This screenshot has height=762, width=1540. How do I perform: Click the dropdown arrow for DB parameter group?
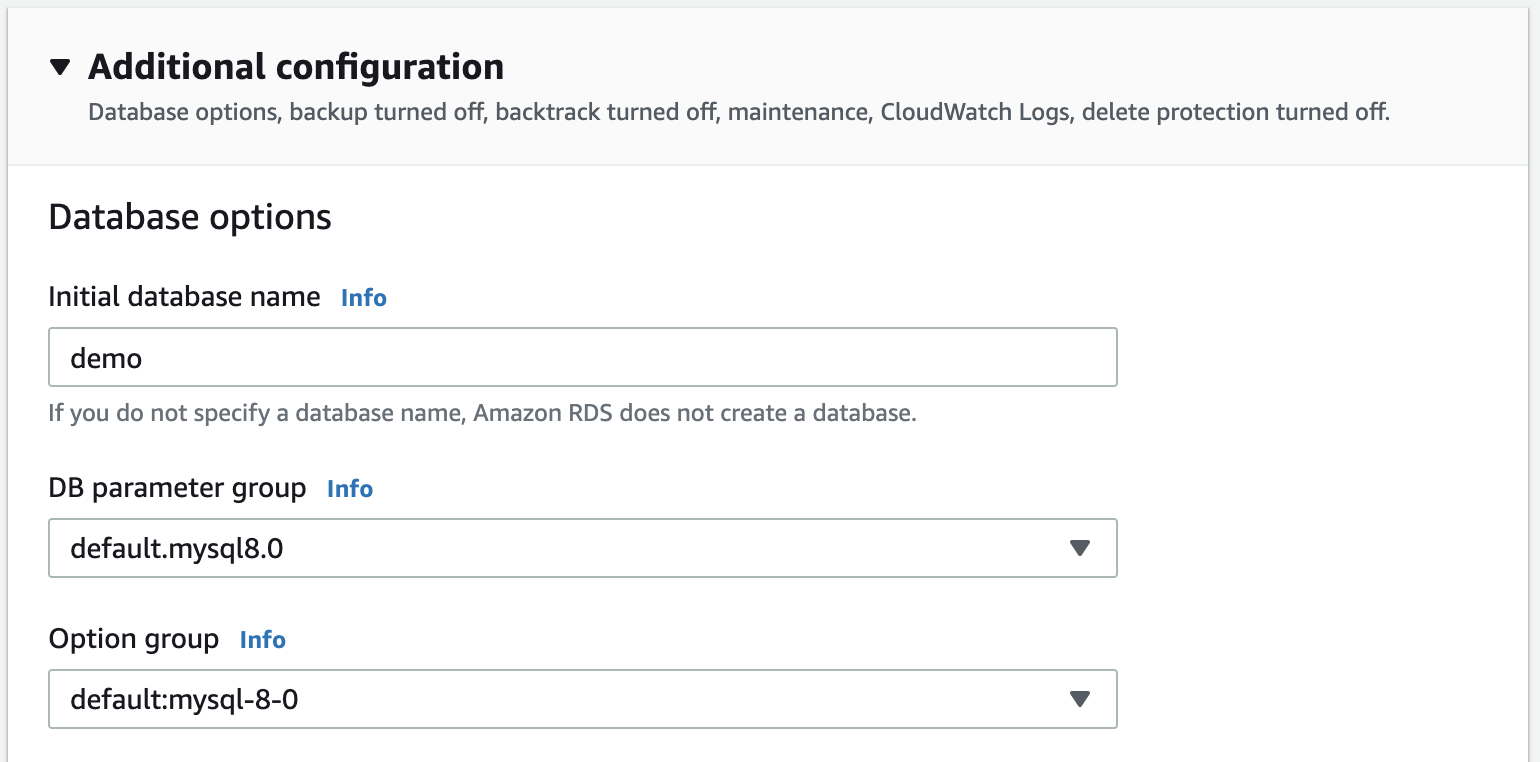(1080, 548)
